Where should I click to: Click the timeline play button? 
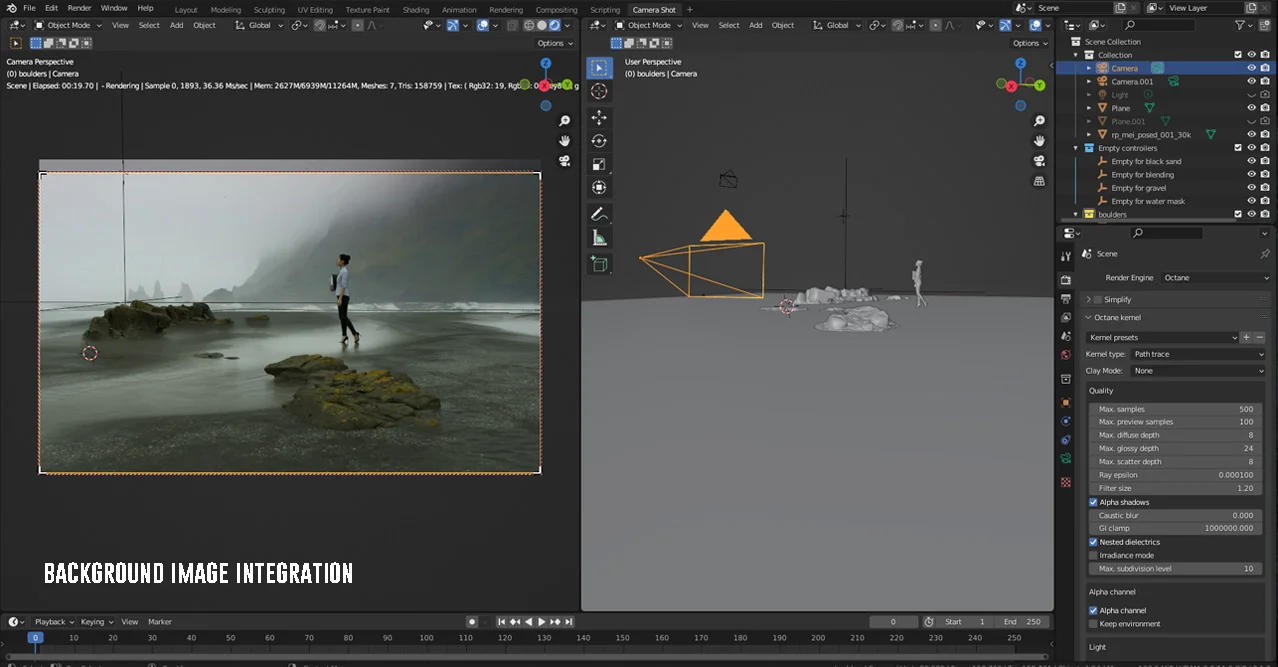pyautogui.click(x=540, y=621)
